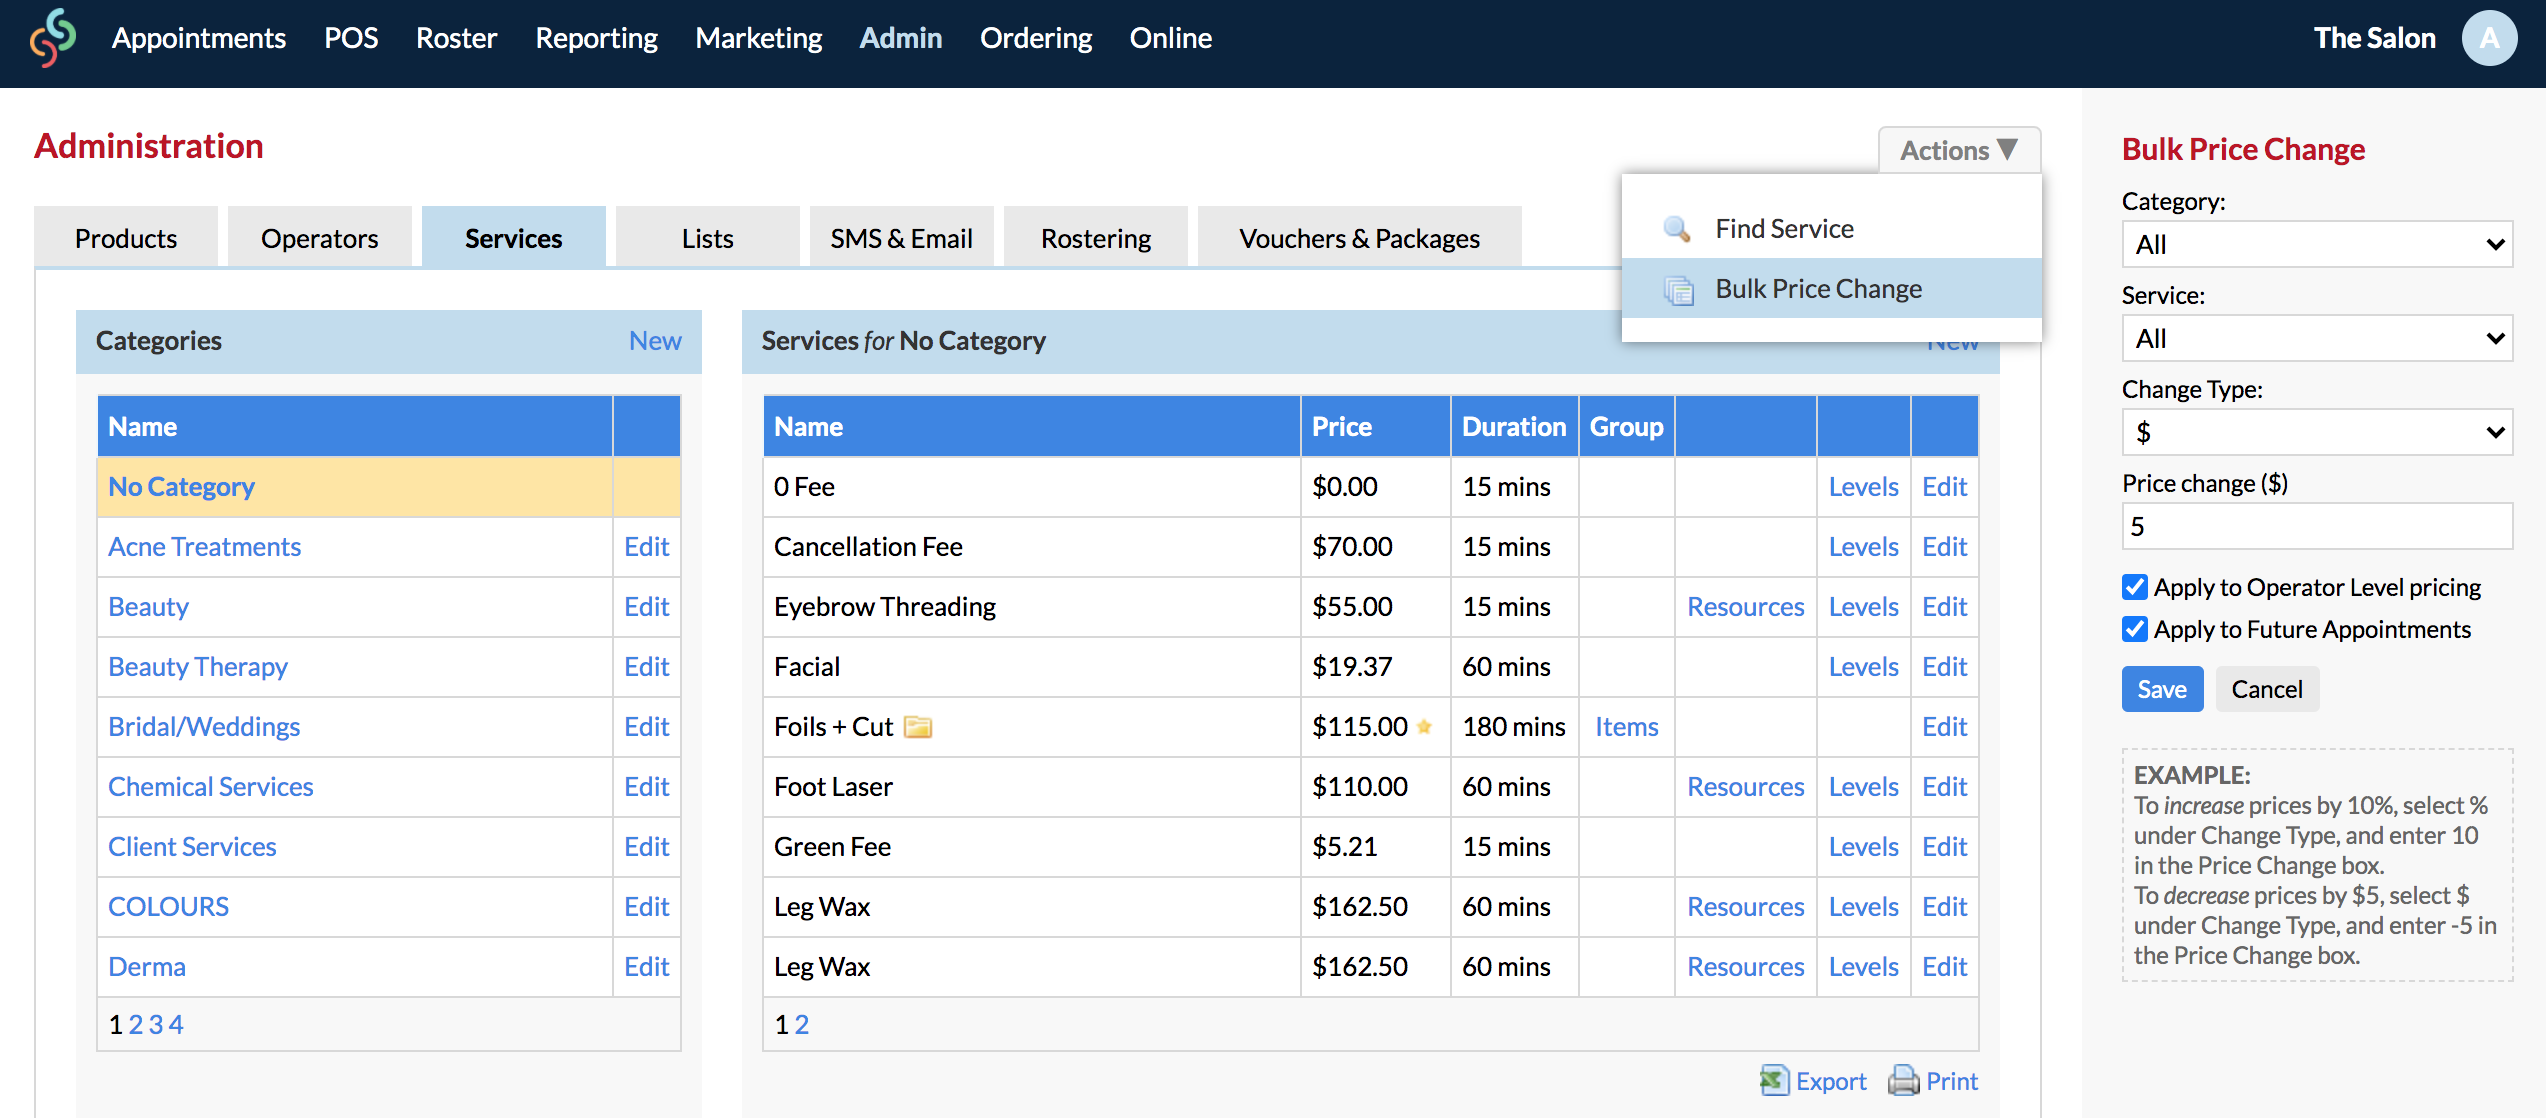2546x1118 pixels.
Task: Open the Category dropdown
Action: click(x=2317, y=244)
